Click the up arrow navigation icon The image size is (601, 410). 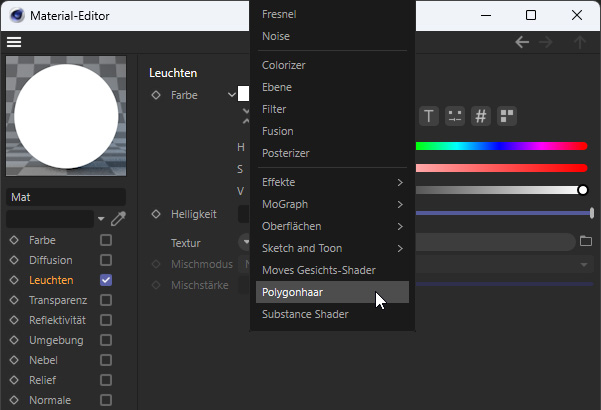(x=580, y=42)
